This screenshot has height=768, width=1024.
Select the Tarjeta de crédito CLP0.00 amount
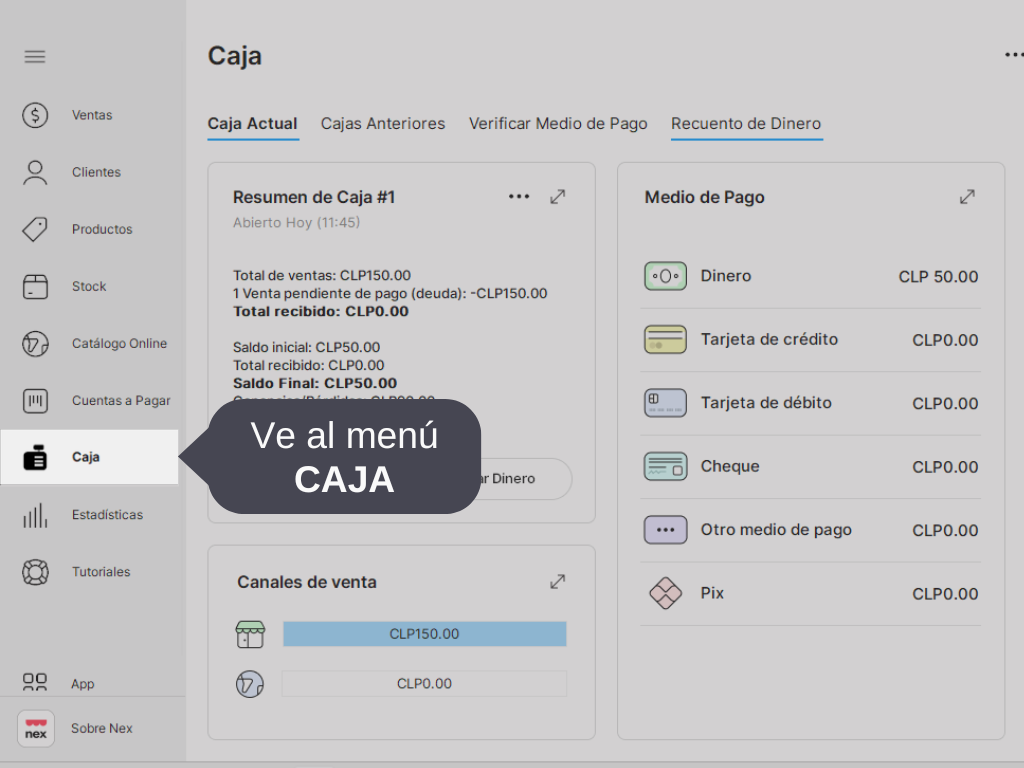(945, 340)
